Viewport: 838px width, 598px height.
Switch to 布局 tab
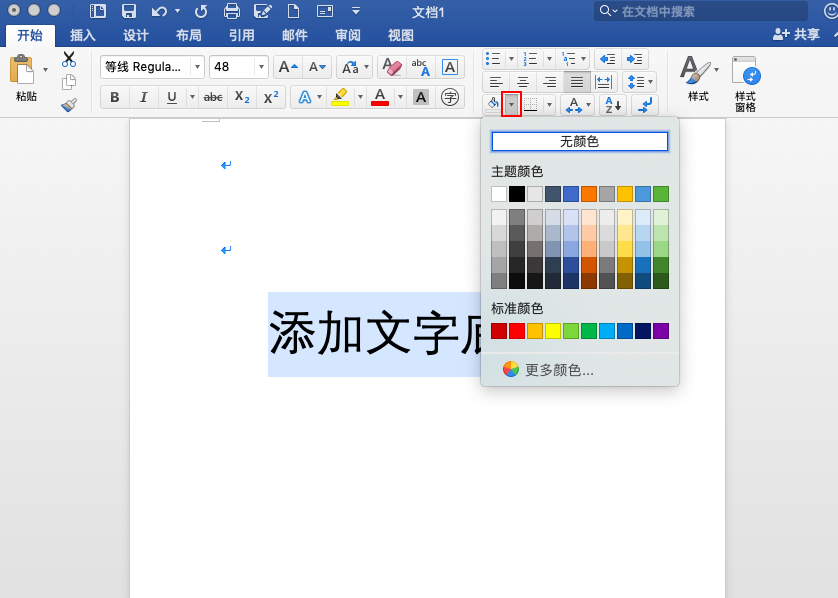(x=189, y=35)
